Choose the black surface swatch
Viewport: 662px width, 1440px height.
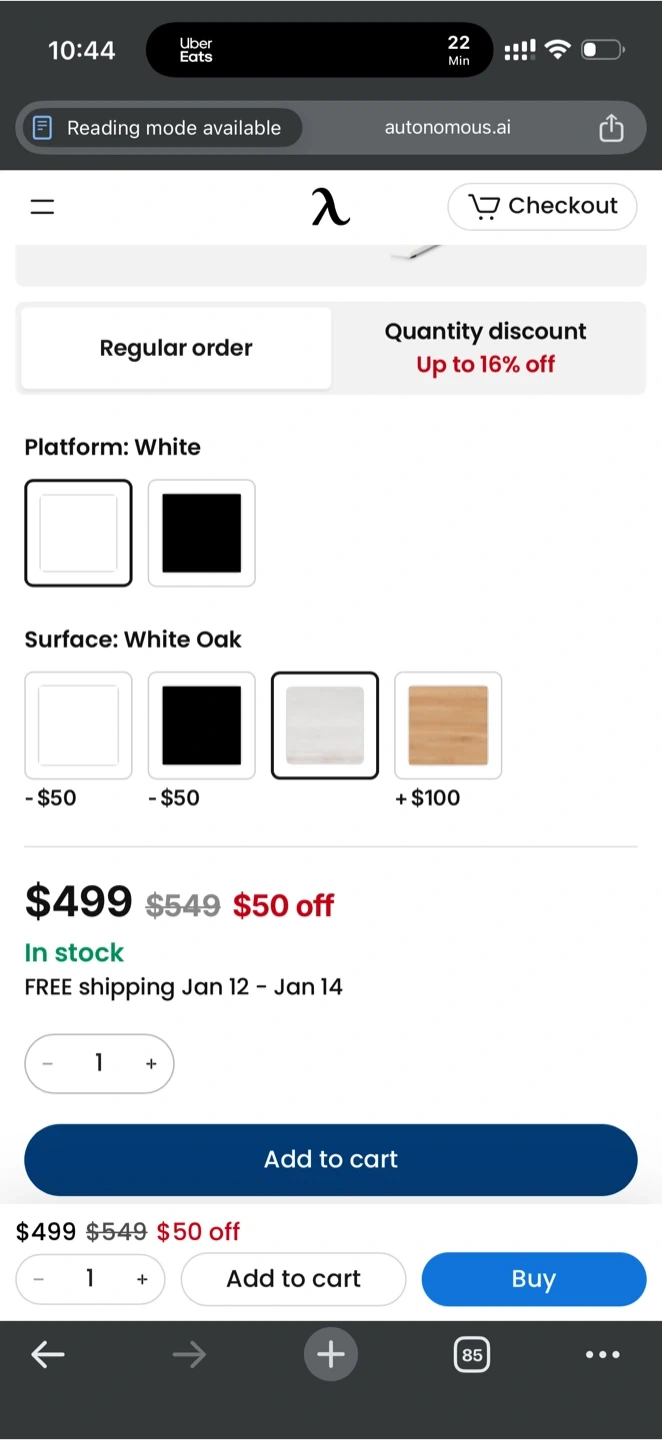tap(202, 725)
